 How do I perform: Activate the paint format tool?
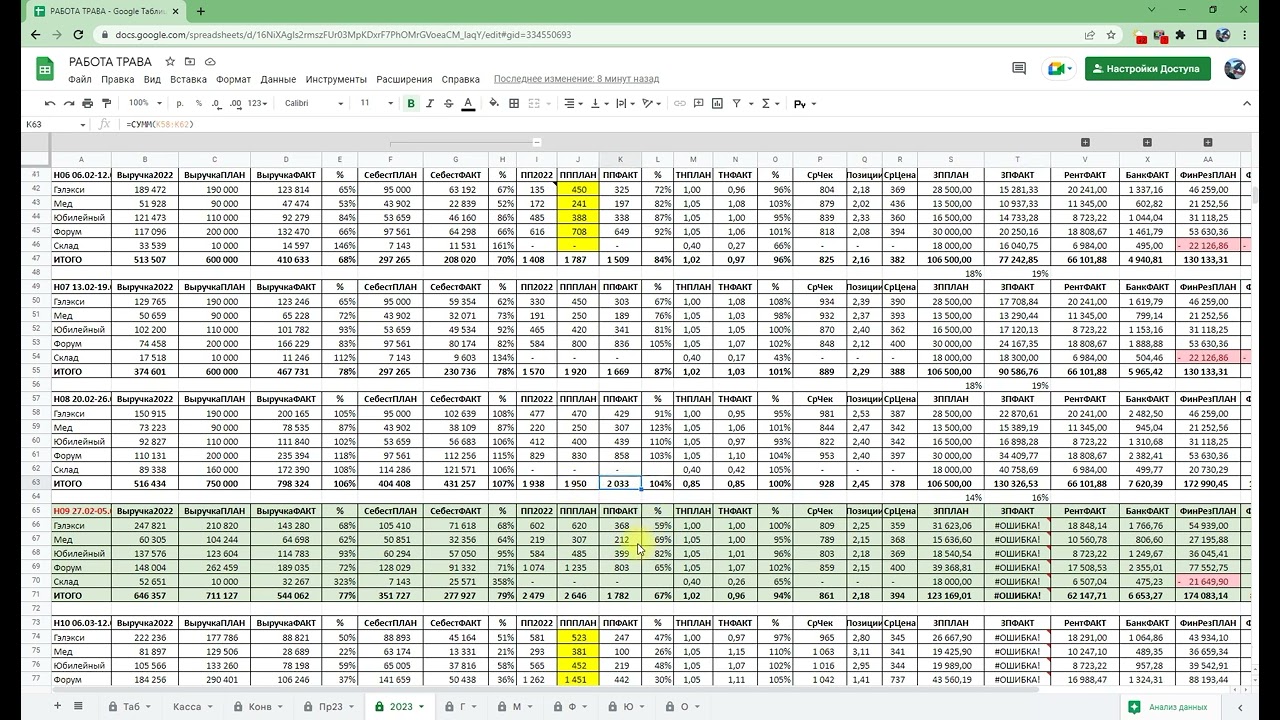(x=107, y=103)
